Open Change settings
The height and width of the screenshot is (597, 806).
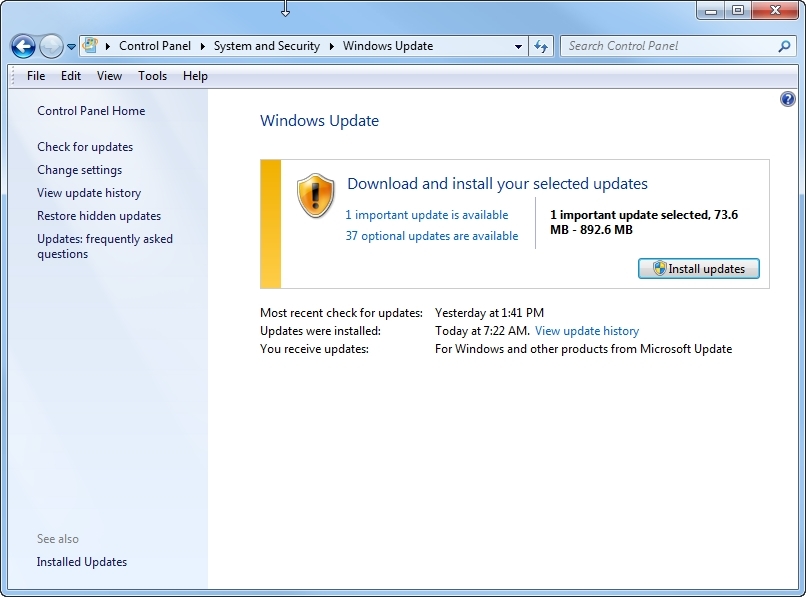pos(80,170)
